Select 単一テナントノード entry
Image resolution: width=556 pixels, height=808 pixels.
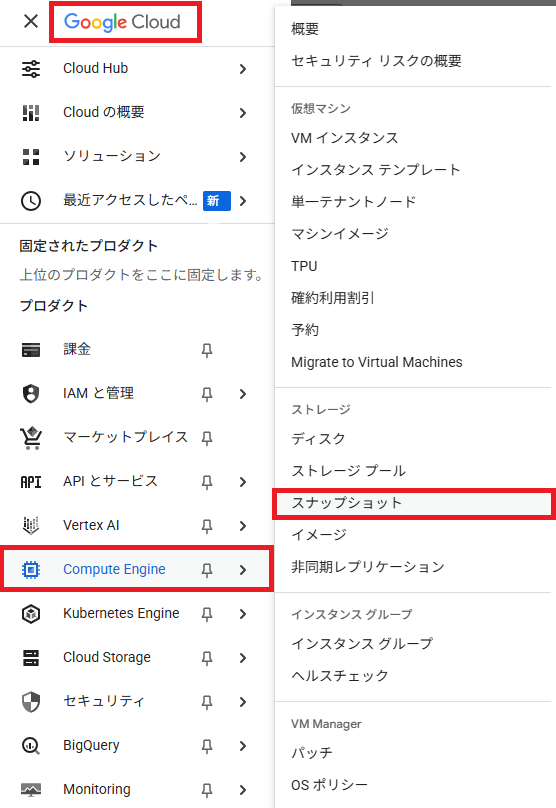coord(353,202)
